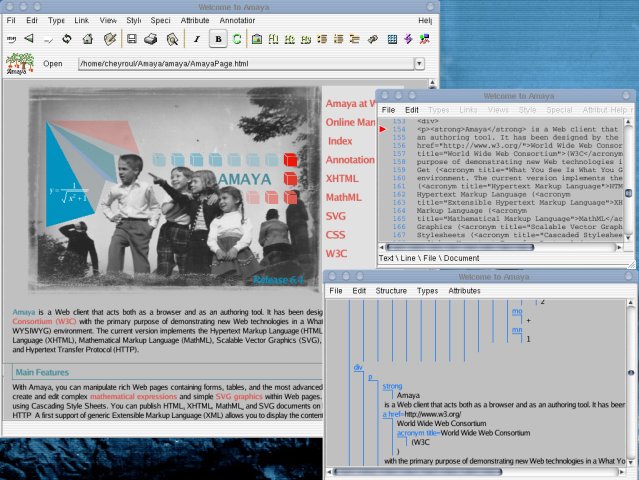Open Help menu in main window

pyautogui.click(x=425, y=20)
